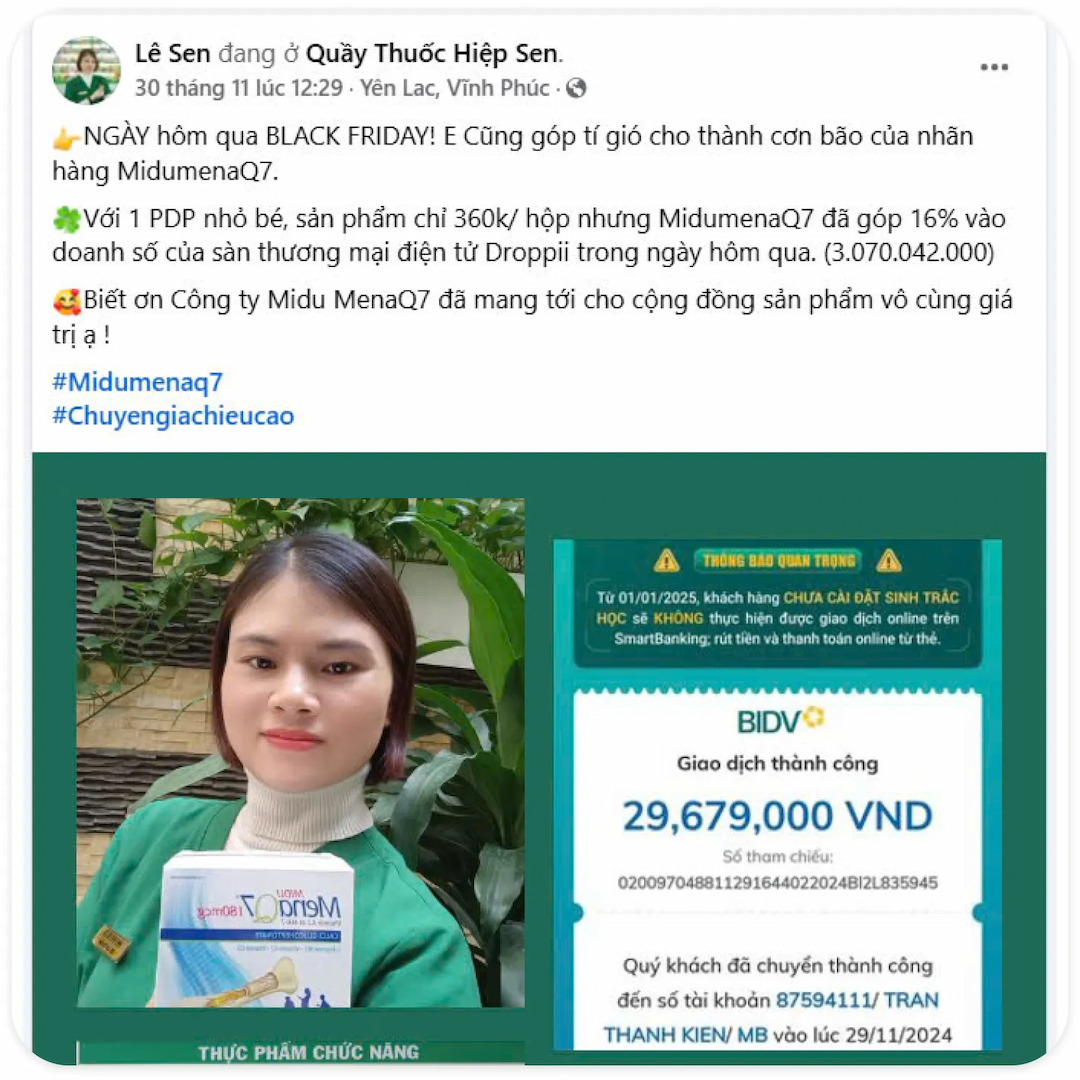
Task: Click the right warning triangle icon
Action: [889, 561]
